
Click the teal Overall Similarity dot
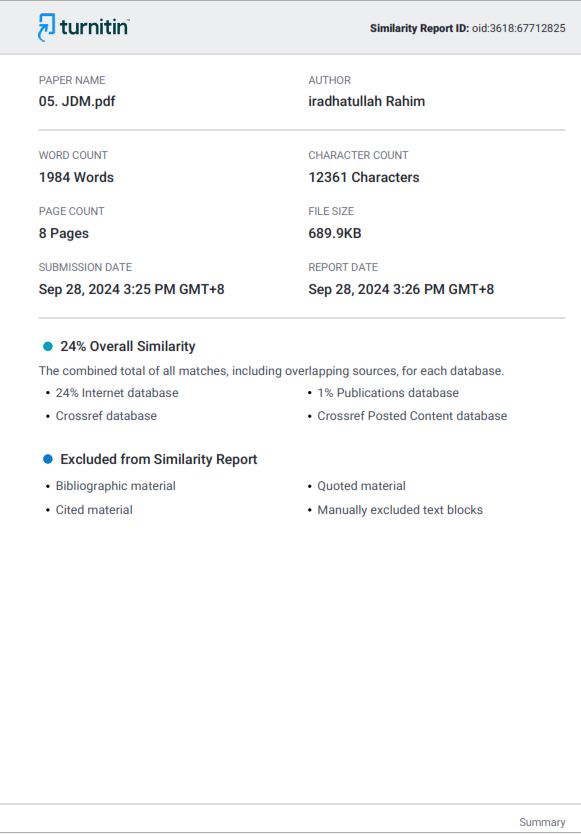pyautogui.click(x=48, y=346)
